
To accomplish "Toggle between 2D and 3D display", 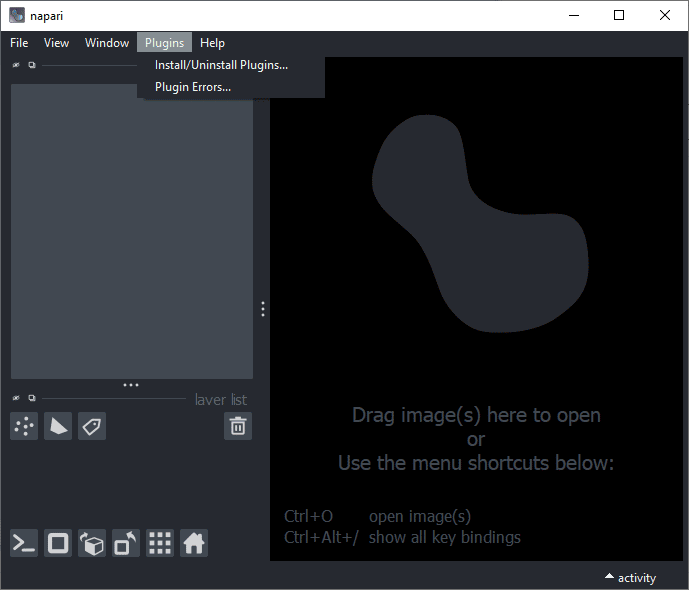I will click(x=58, y=543).
